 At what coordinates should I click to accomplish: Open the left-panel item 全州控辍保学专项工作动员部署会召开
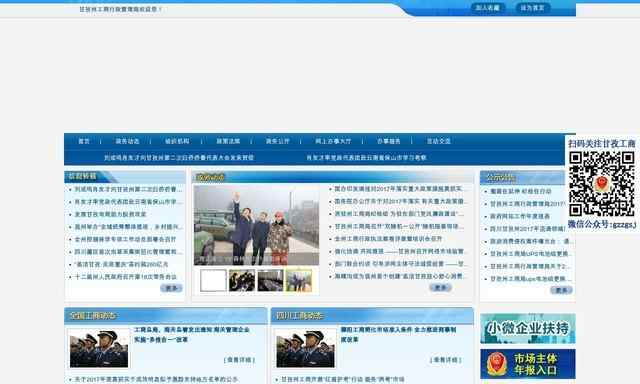pos(125,240)
